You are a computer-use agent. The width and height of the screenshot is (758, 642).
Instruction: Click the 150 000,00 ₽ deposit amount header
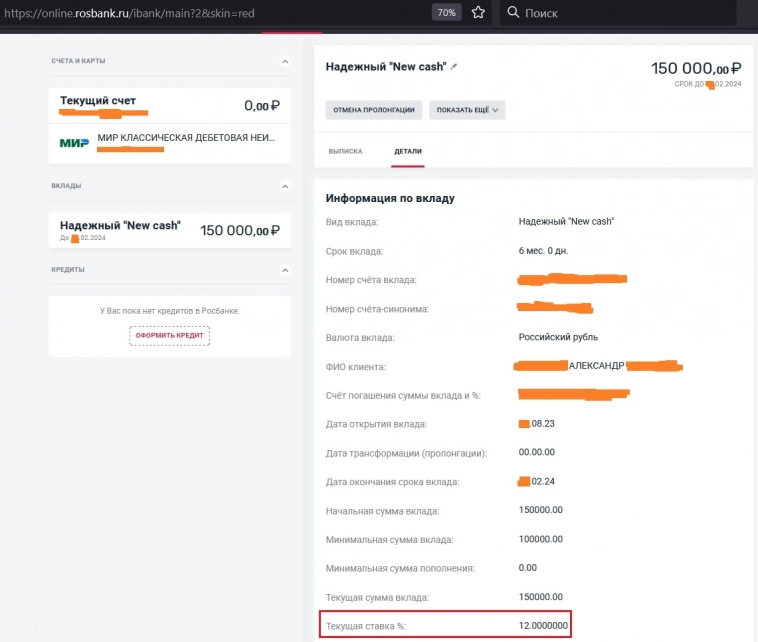coord(696,68)
